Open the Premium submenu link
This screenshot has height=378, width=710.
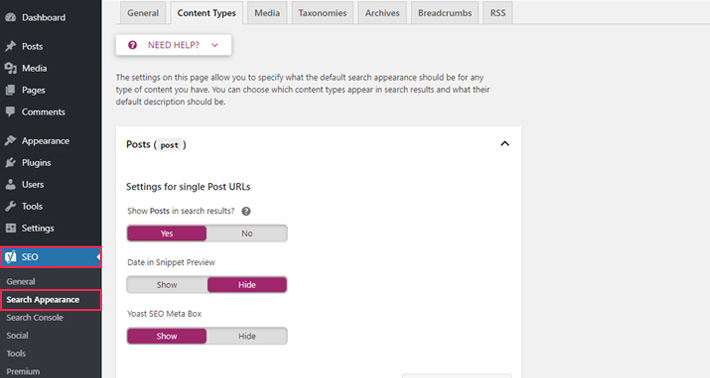click(x=23, y=372)
